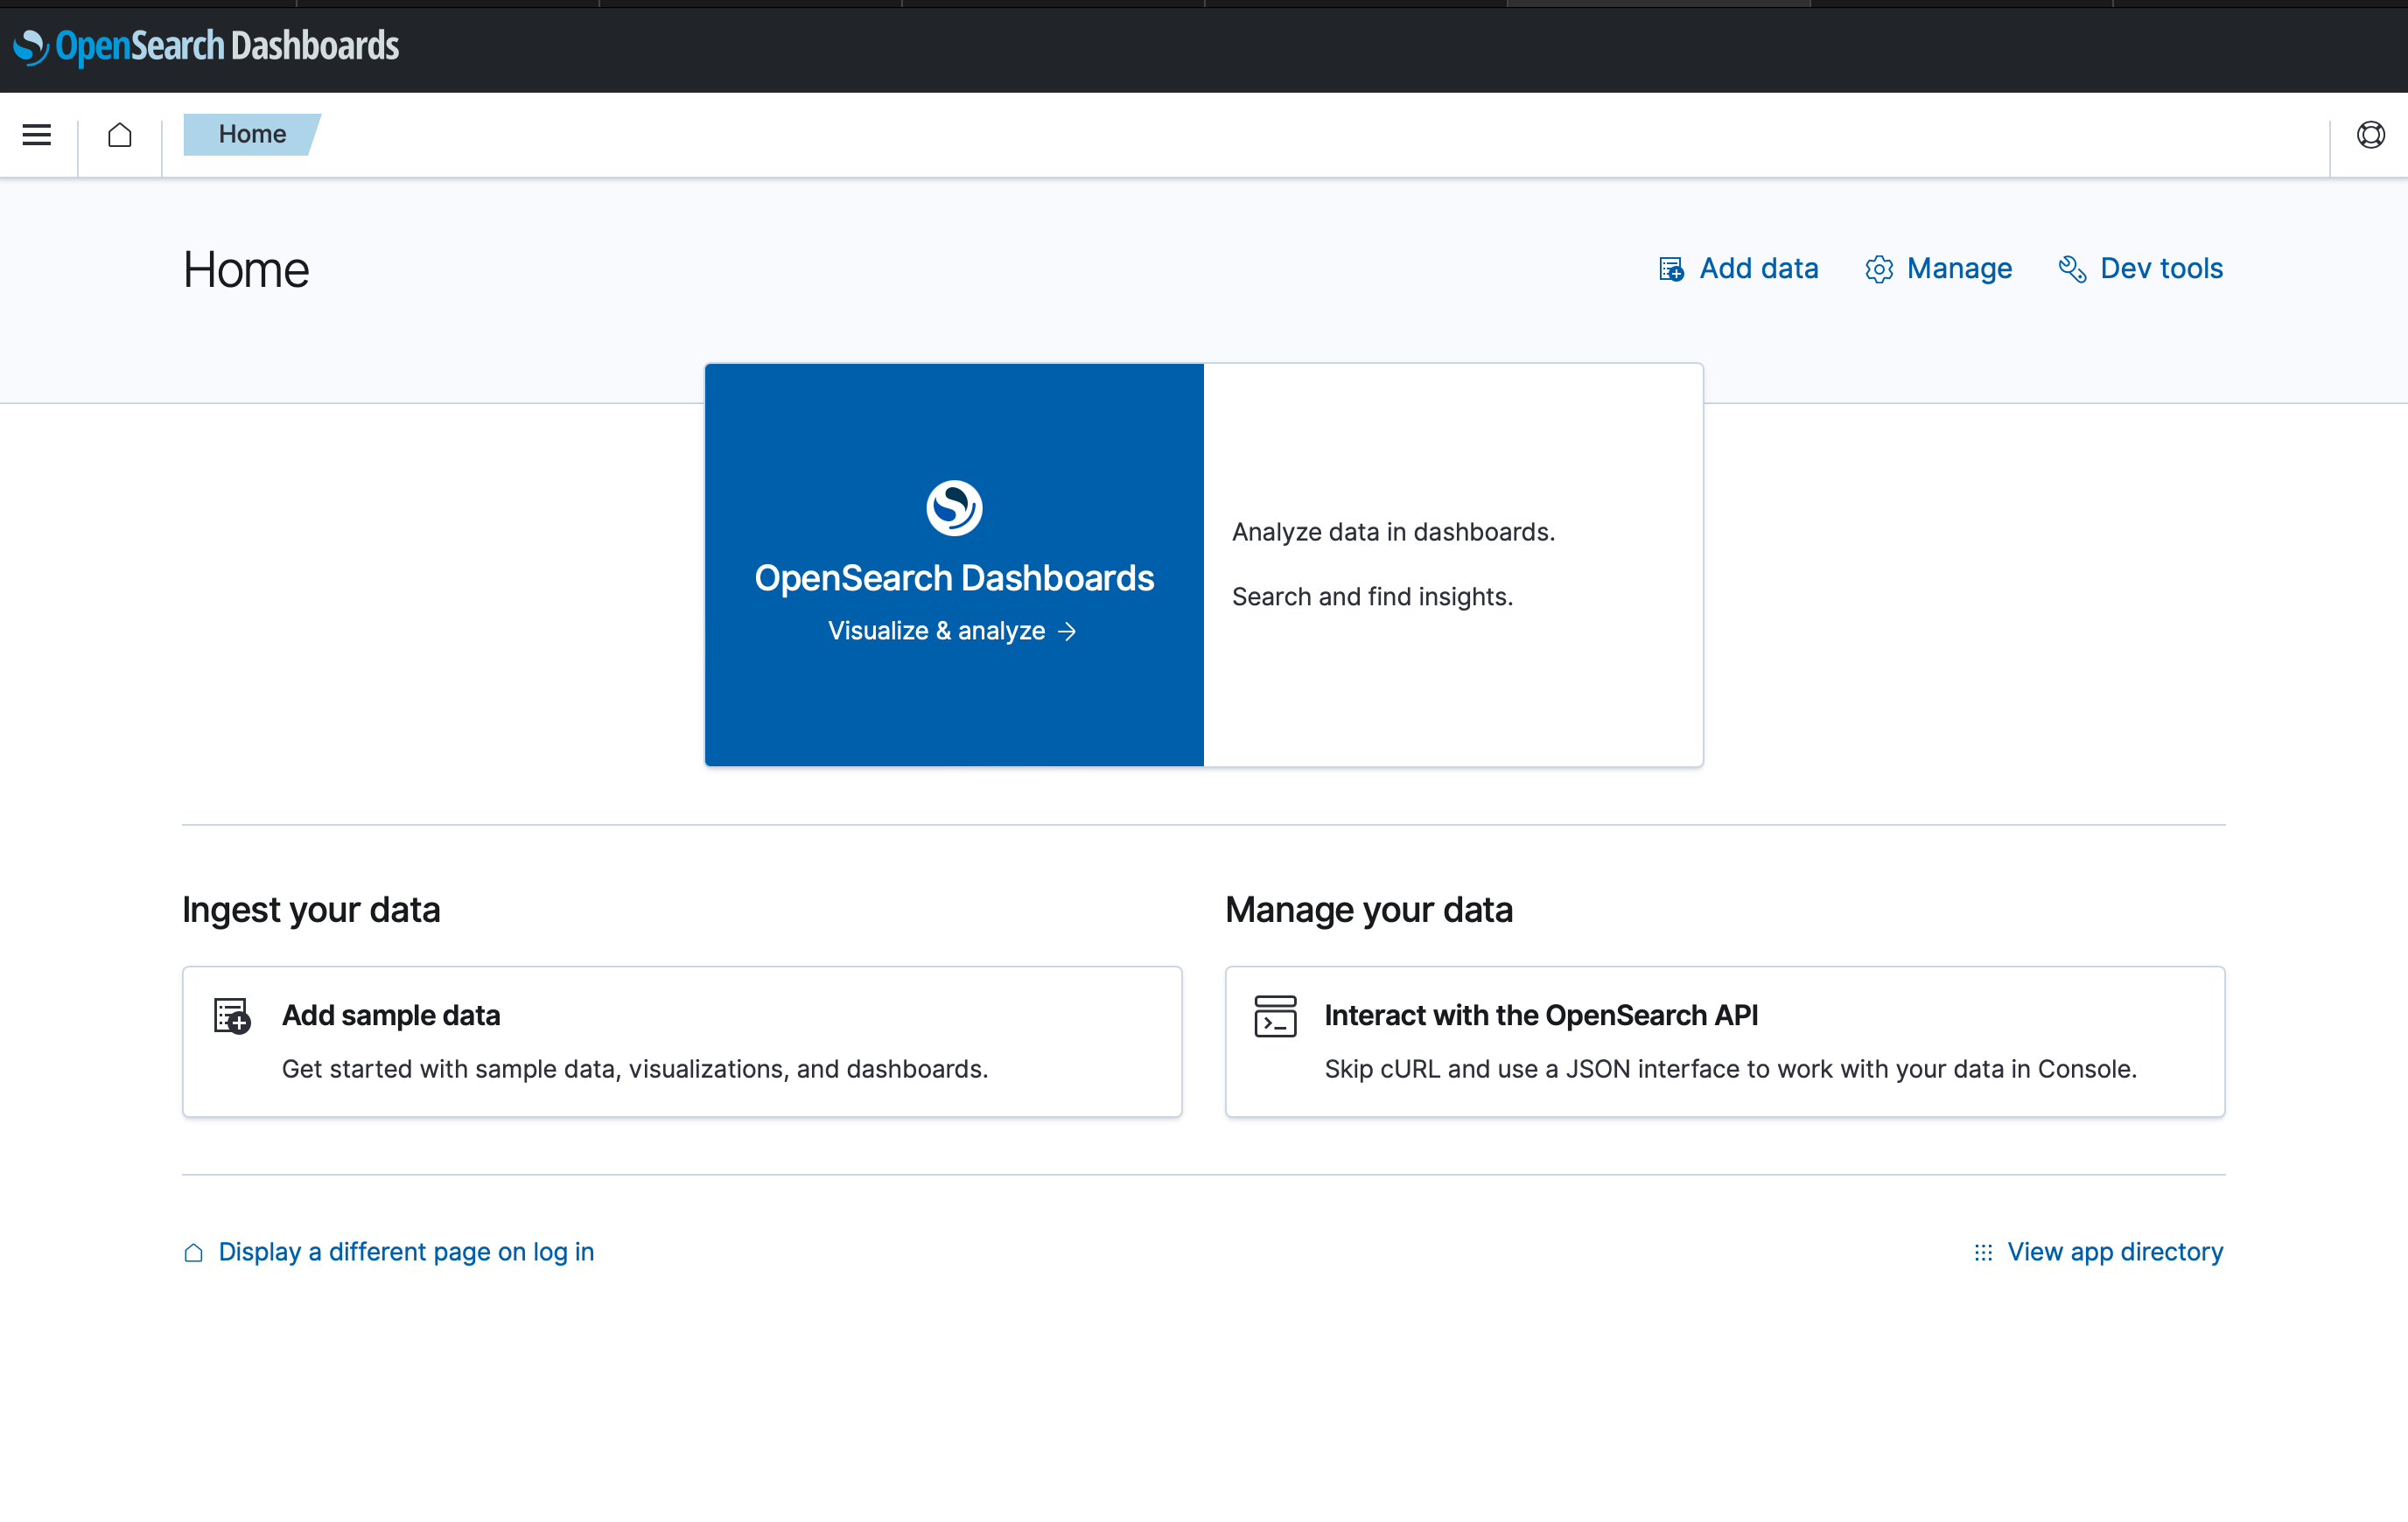Image resolution: width=2408 pixels, height=1522 pixels.
Task: Click the app directory grid icon
Action: coord(1983,1252)
